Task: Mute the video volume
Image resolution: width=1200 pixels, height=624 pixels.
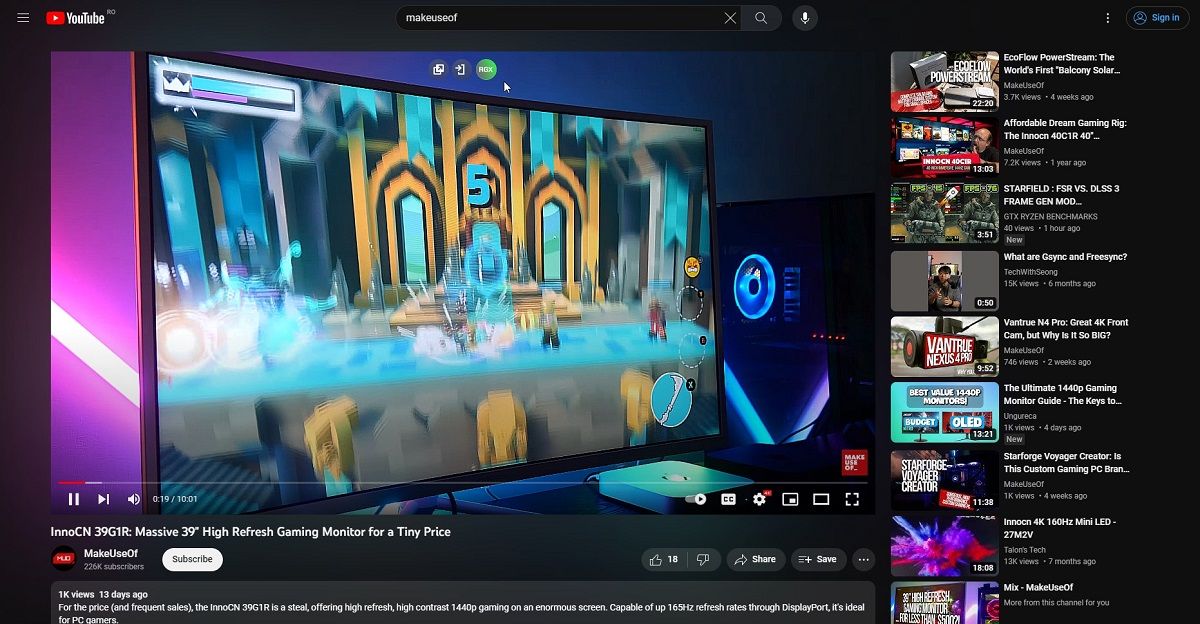Action: pos(134,499)
